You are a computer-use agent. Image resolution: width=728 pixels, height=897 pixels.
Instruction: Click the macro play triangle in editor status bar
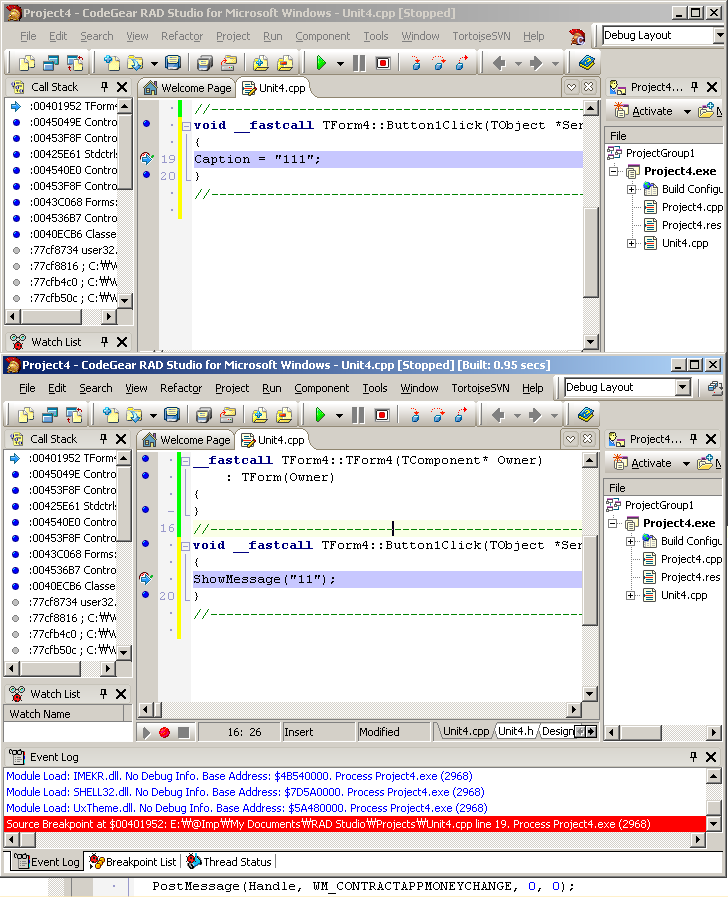[x=146, y=733]
